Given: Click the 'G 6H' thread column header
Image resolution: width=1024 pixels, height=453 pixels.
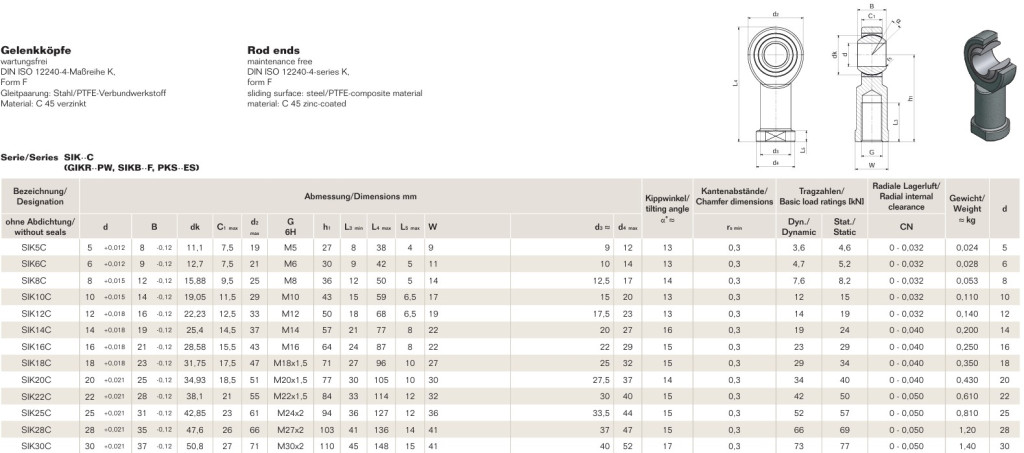Looking at the screenshot, I should 291,226.
